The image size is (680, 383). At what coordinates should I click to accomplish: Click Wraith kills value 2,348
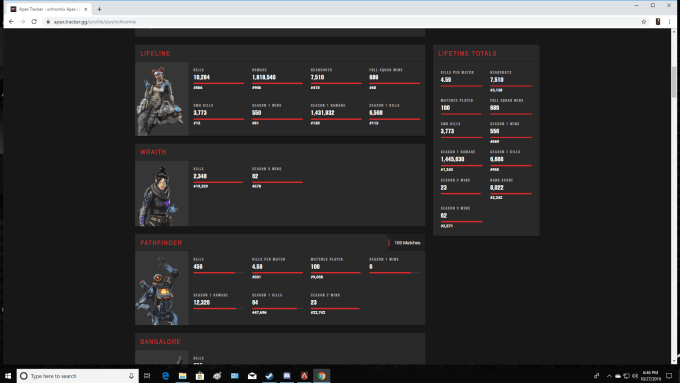[x=200, y=176]
